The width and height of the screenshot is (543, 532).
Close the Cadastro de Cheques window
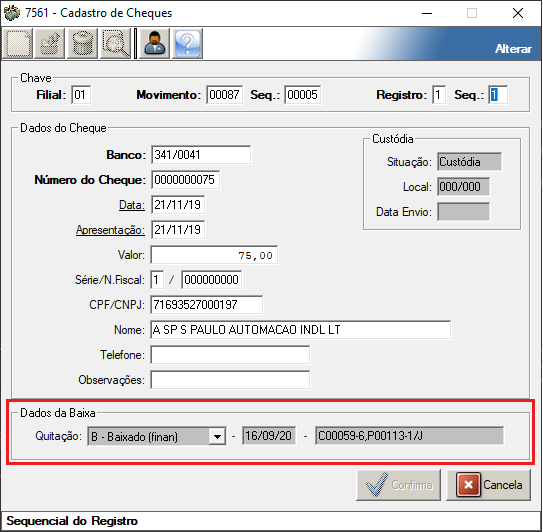(518, 13)
